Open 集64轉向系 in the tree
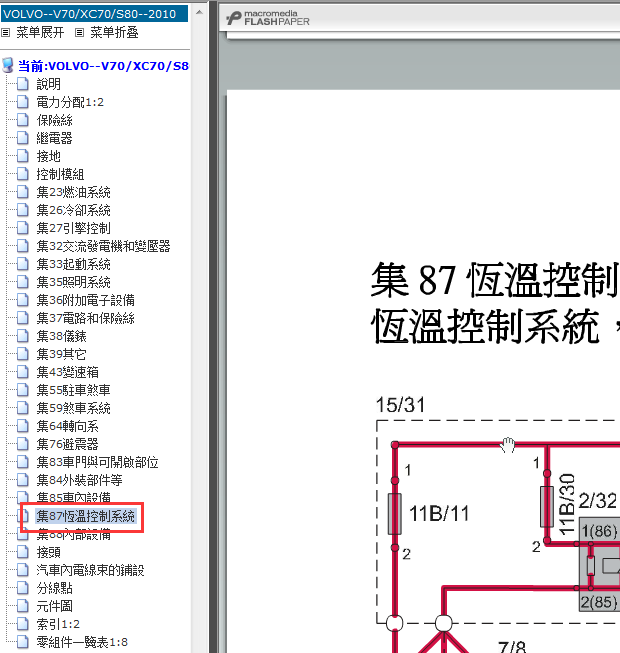Viewport: 620px width, 653px height. click(x=67, y=426)
